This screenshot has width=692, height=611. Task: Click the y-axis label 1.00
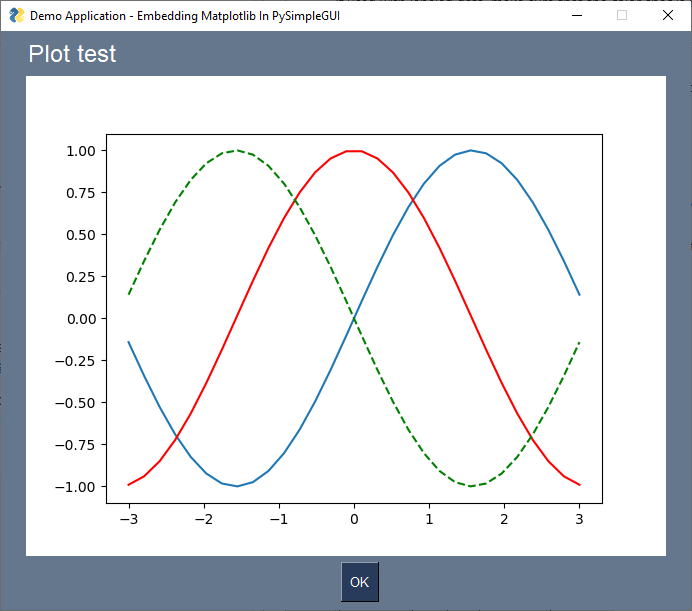point(81,151)
